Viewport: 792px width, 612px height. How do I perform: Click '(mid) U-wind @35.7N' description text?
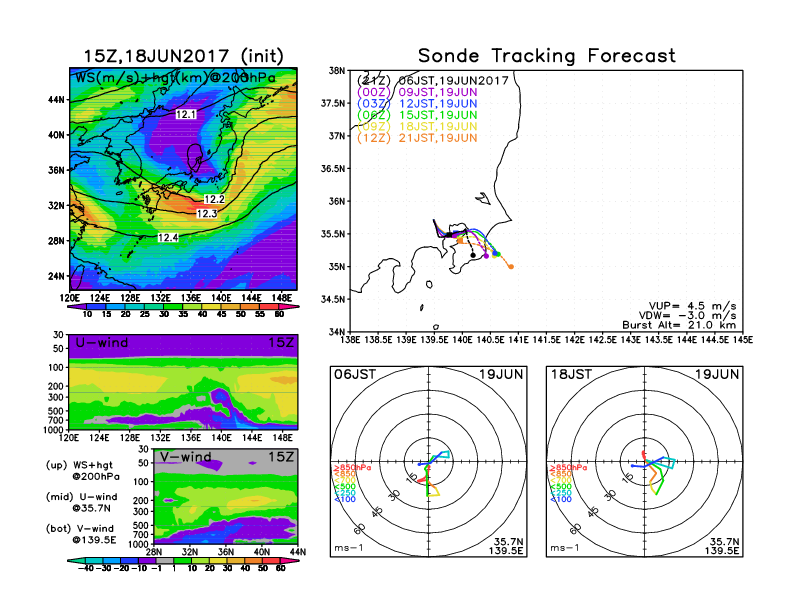tap(82, 502)
